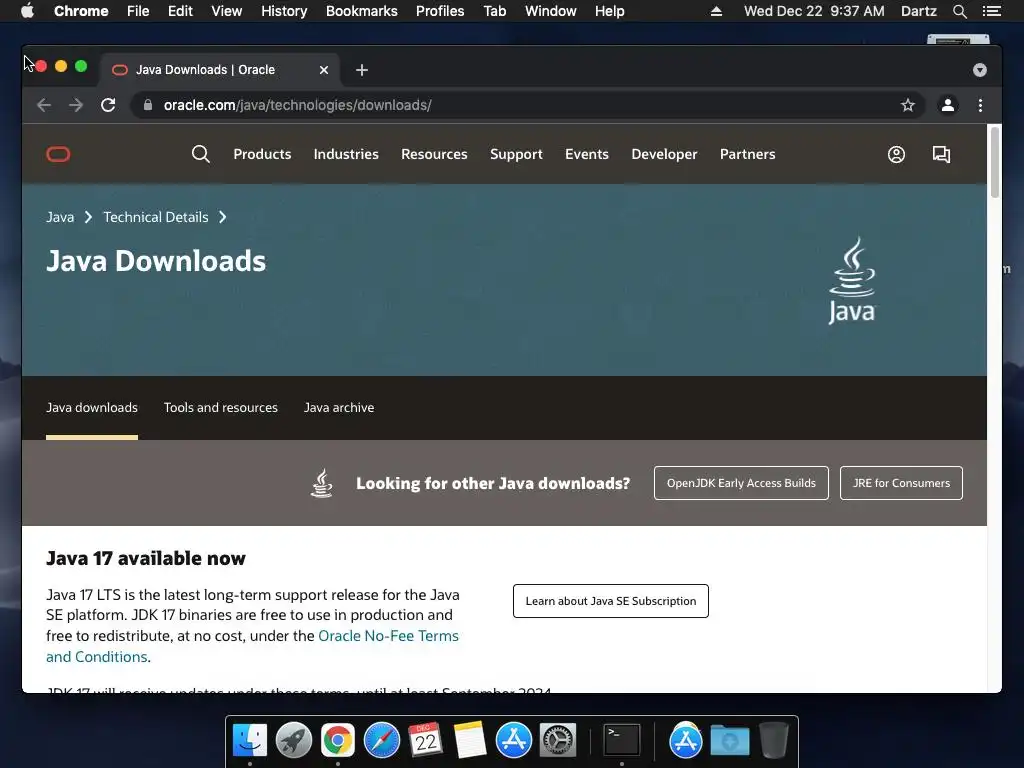Open the Apple menu

click(x=27, y=11)
